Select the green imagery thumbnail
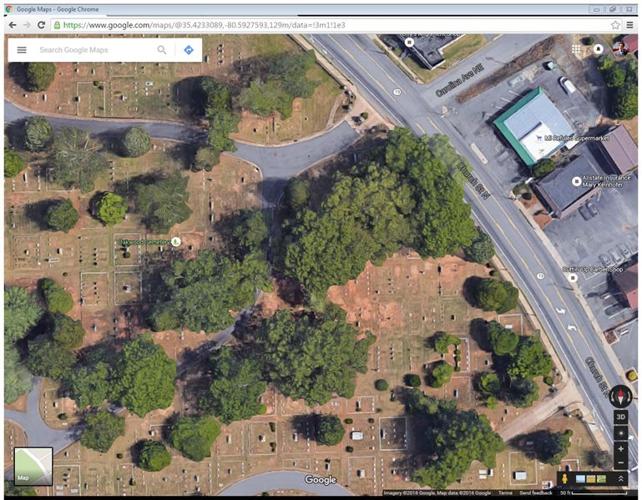Image resolution: width=642 pixels, height=500 pixels. coord(601,479)
